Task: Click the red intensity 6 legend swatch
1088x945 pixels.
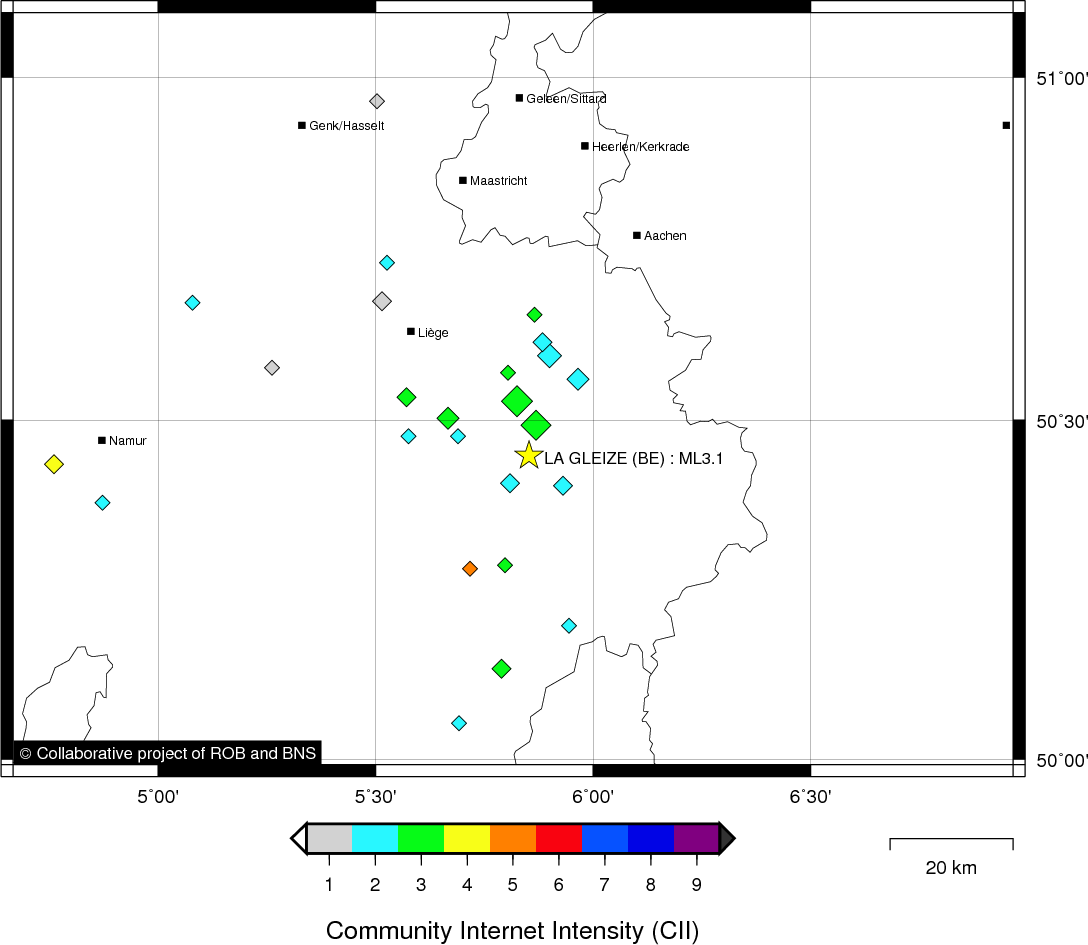Action: pyautogui.click(x=559, y=838)
